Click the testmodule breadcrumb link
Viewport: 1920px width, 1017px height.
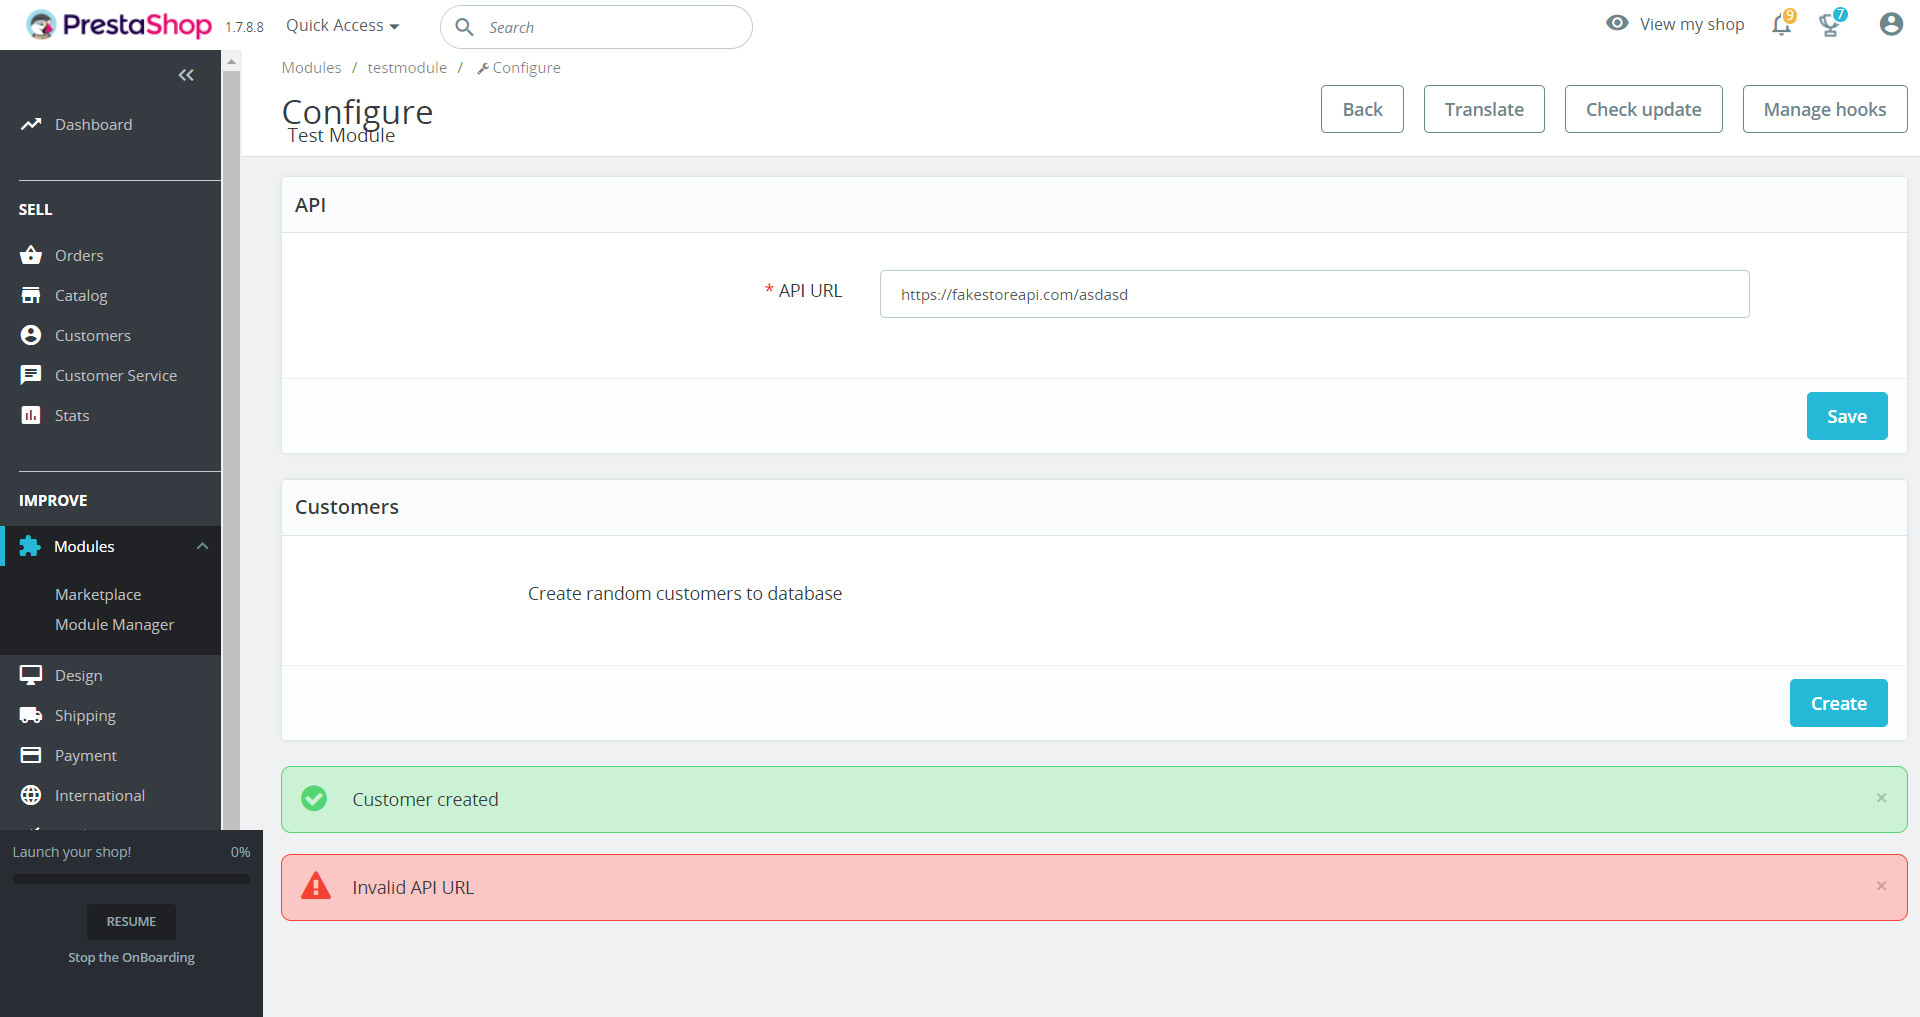[x=407, y=68]
